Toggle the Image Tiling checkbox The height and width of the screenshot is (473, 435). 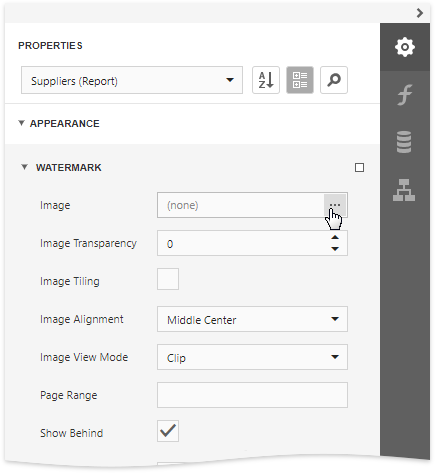168,279
